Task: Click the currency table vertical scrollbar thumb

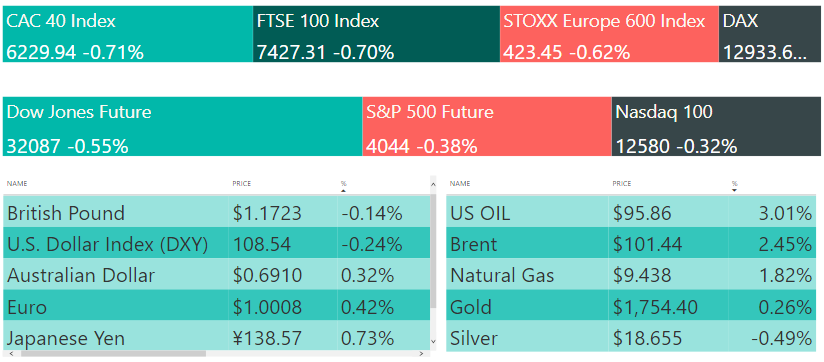Action: click(433, 250)
